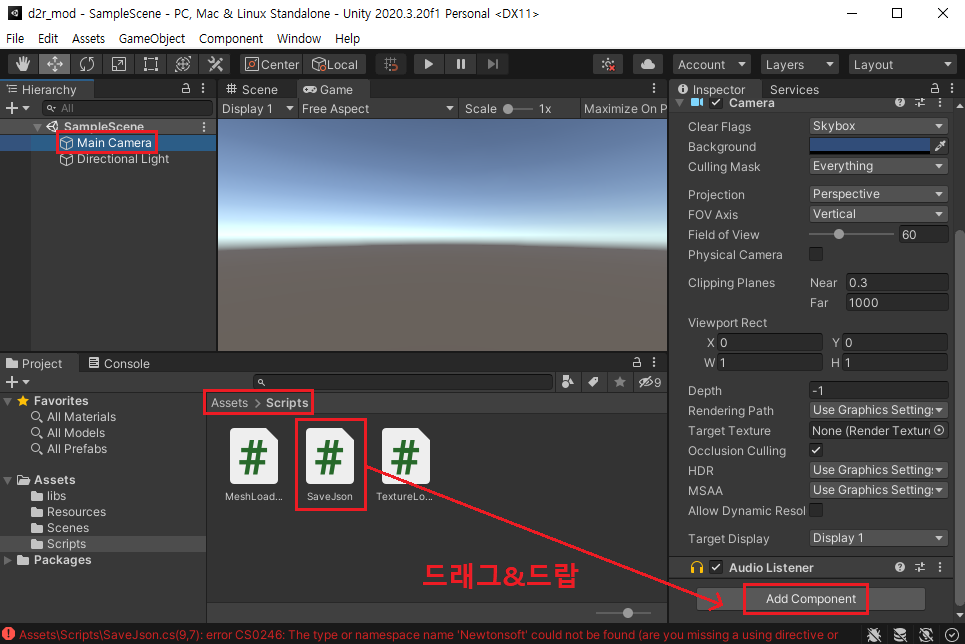965x644 pixels.
Task: Open Target Display dropdown
Action: 878,538
